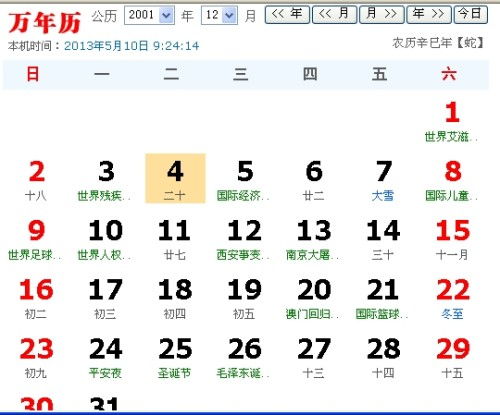Select date 23 with lunar 初九
This screenshot has width=500, height=415.
36,358
